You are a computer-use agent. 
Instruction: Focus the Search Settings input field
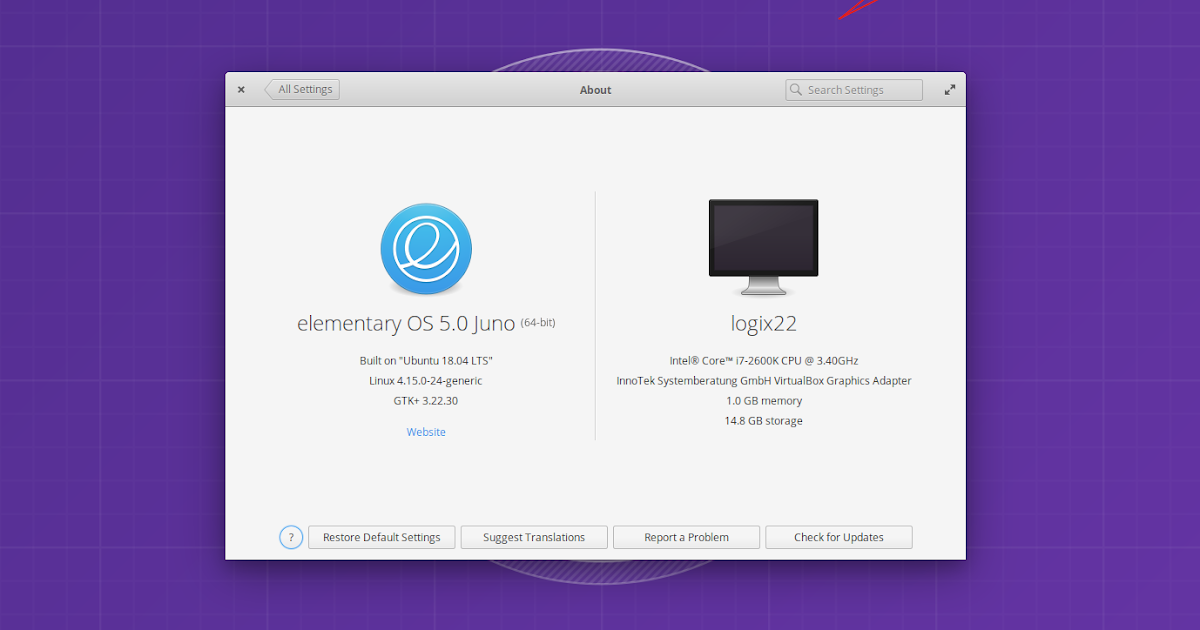(x=854, y=90)
